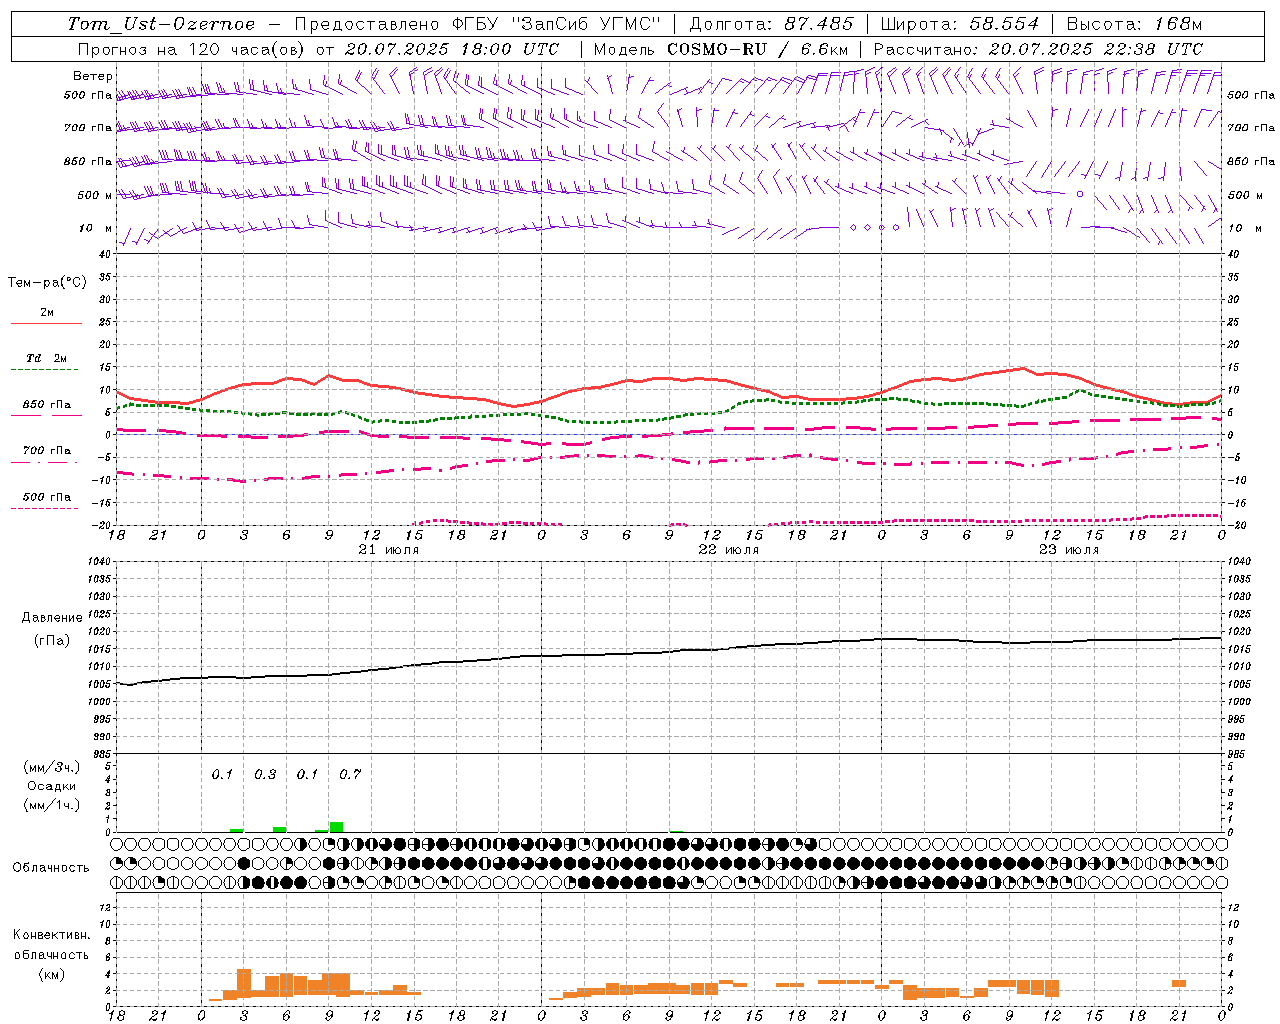
Task: Click the Рассчитано: 20.07.2025 22:38 UTC timestamp
Action: point(1038,49)
